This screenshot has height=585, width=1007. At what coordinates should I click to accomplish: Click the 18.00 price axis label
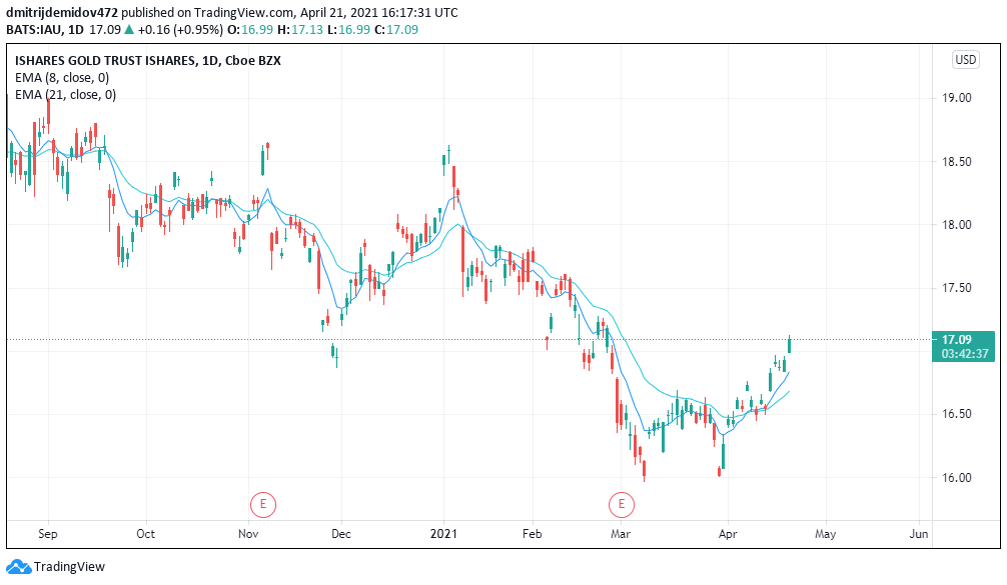(x=957, y=225)
